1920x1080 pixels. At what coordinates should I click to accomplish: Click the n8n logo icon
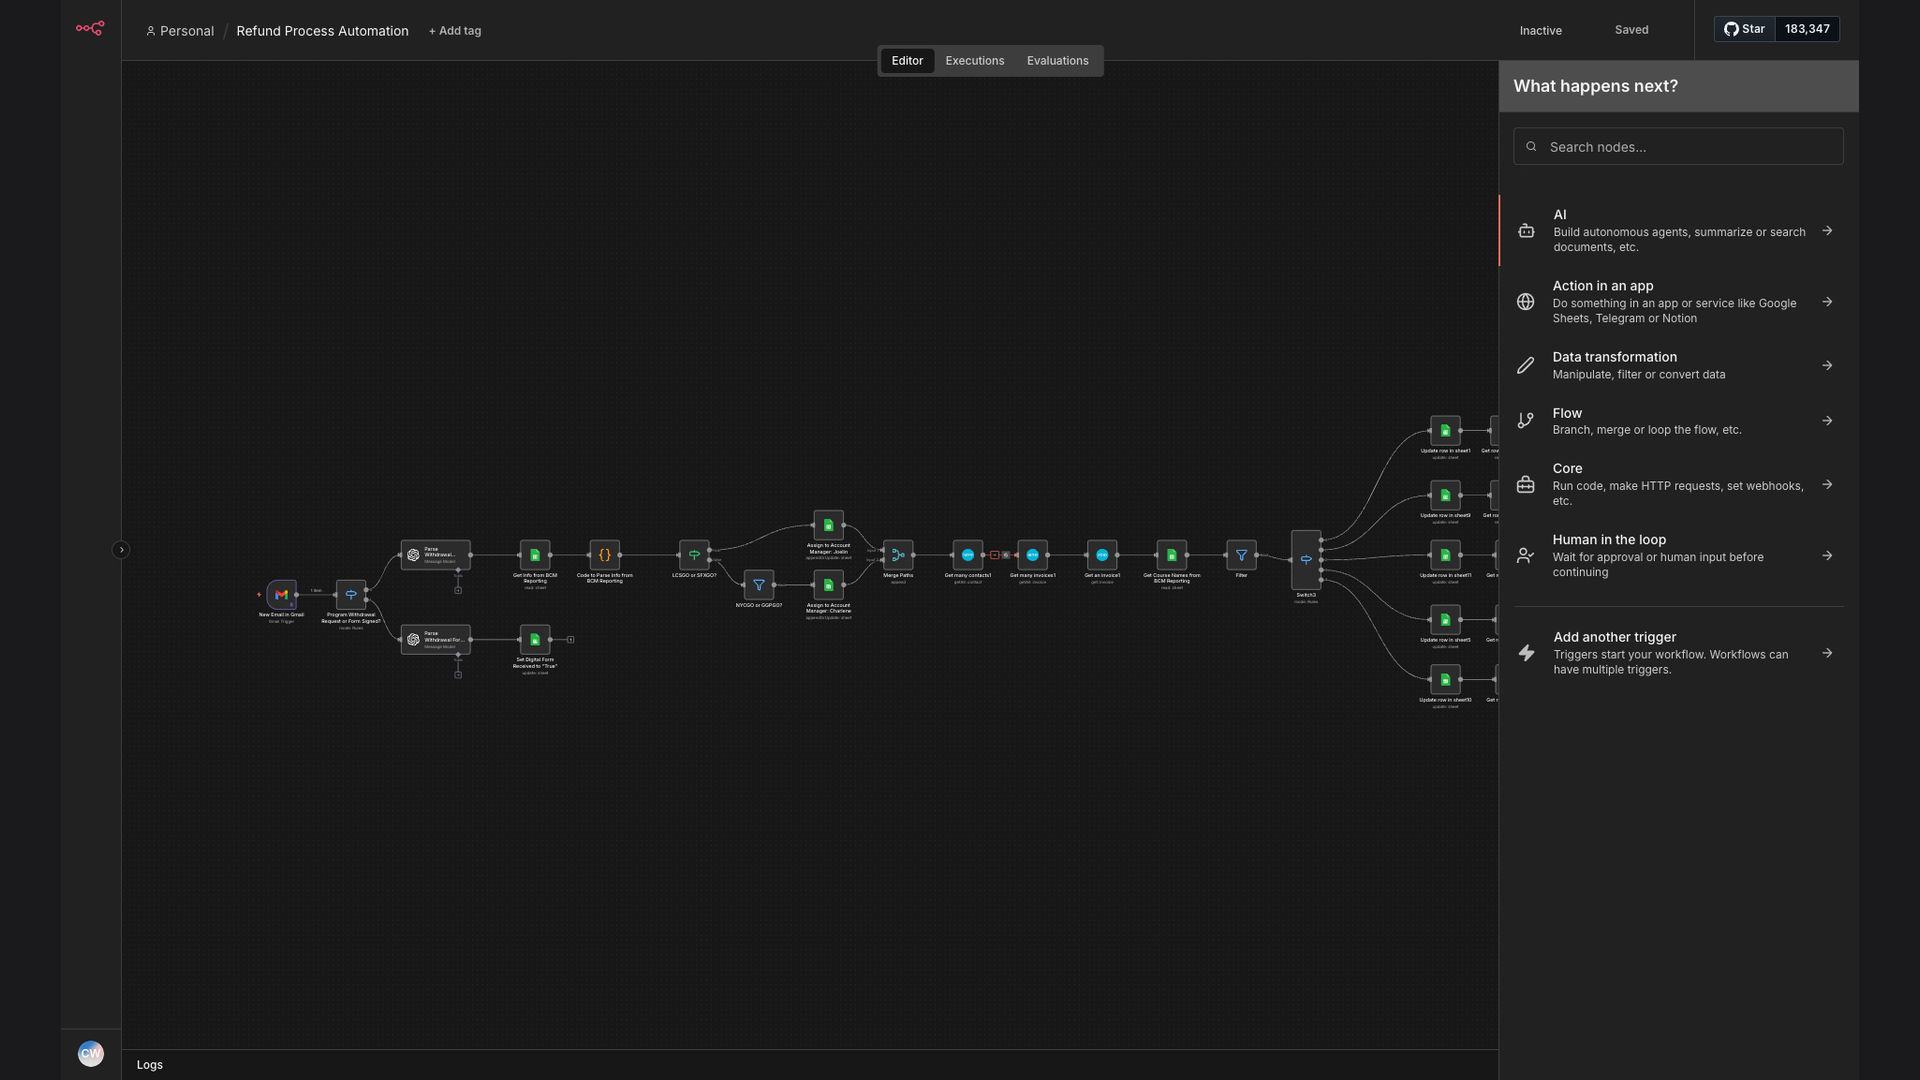click(x=90, y=28)
